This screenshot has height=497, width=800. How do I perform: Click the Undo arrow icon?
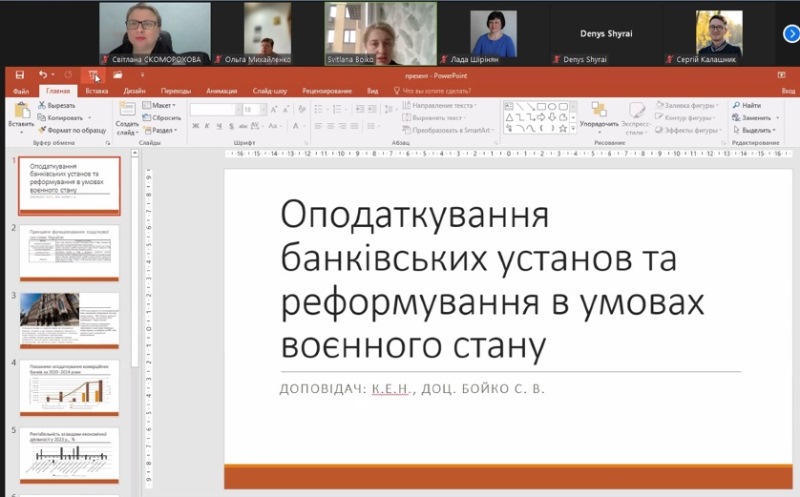point(43,75)
